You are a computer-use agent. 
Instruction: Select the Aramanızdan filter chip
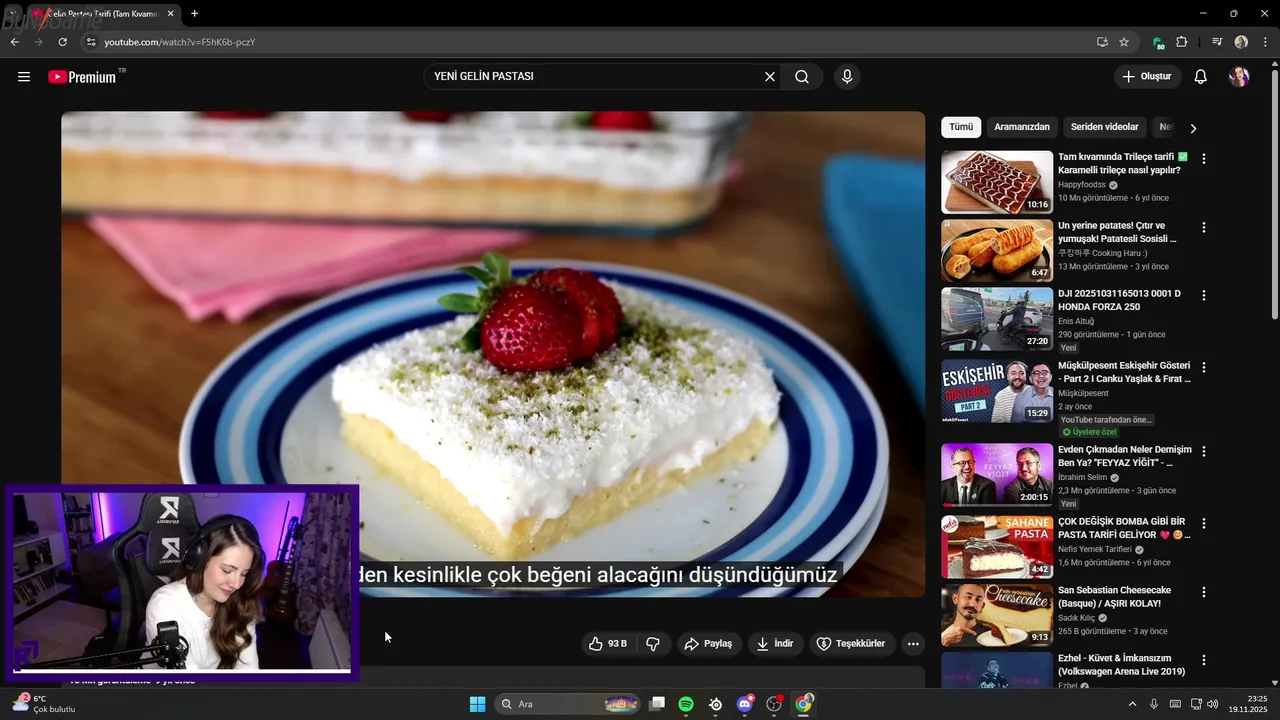coord(1022,127)
